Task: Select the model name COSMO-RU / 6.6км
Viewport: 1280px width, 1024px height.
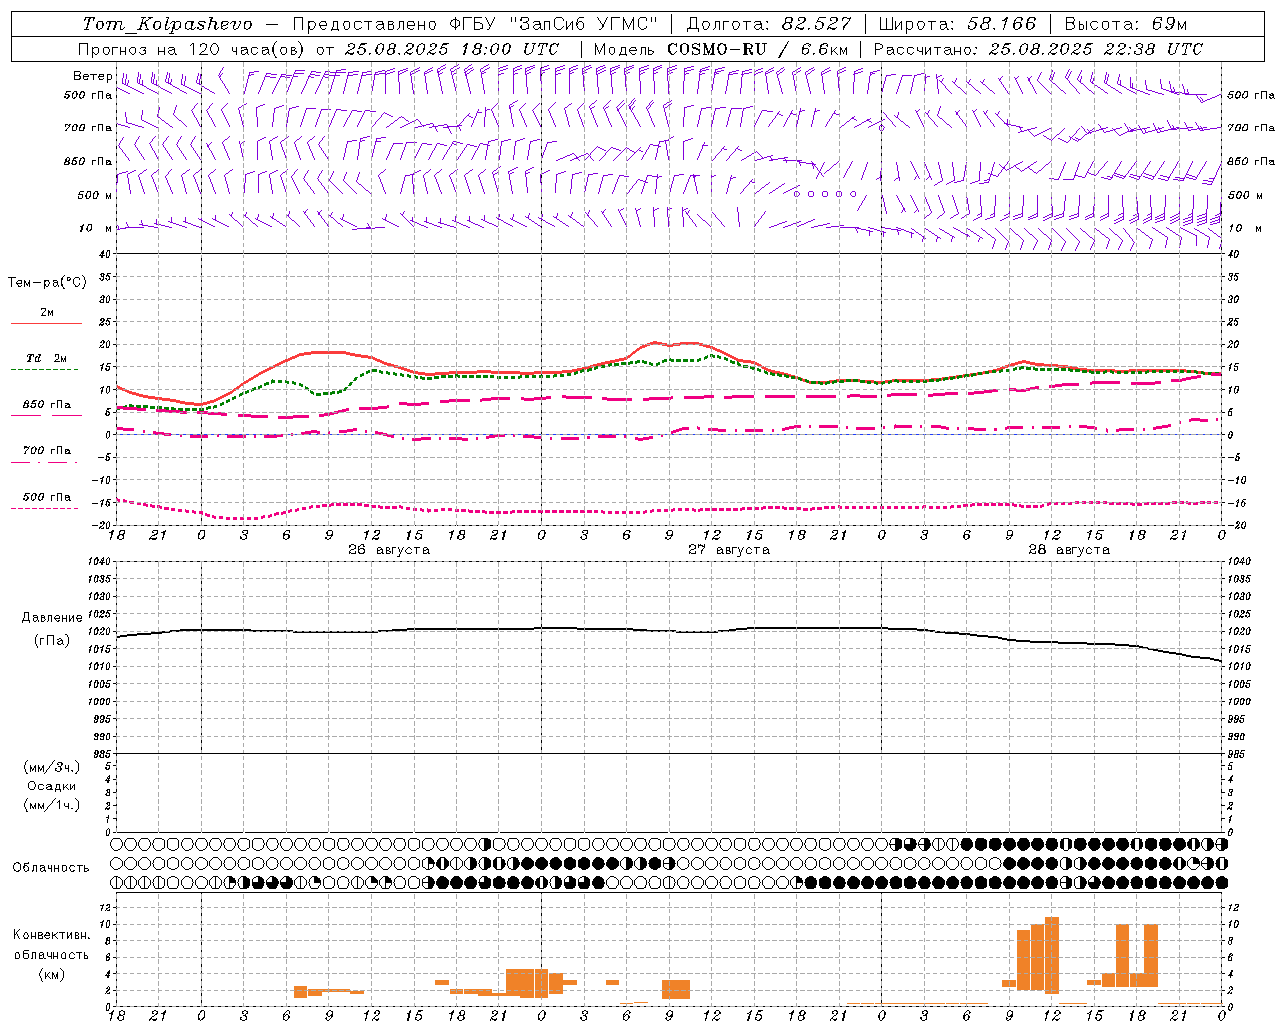Action: [x=757, y=49]
